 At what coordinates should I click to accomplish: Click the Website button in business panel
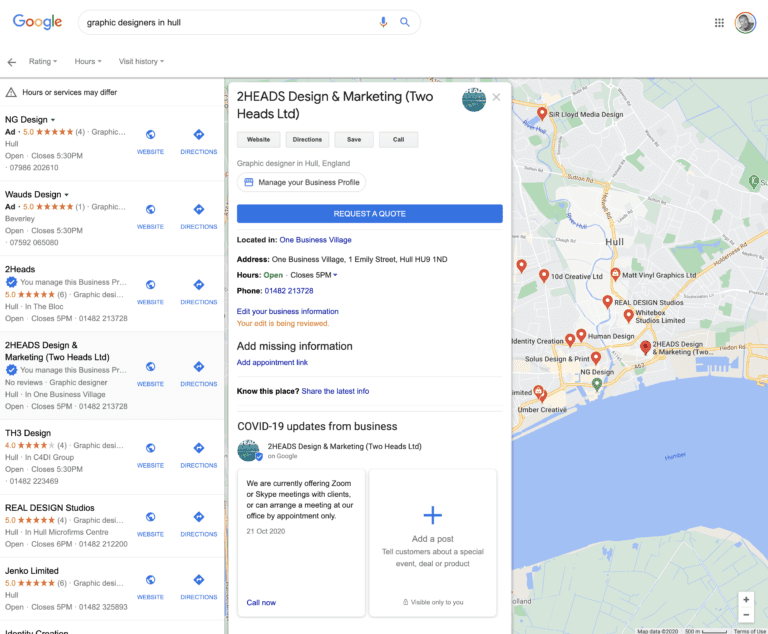click(x=259, y=140)
